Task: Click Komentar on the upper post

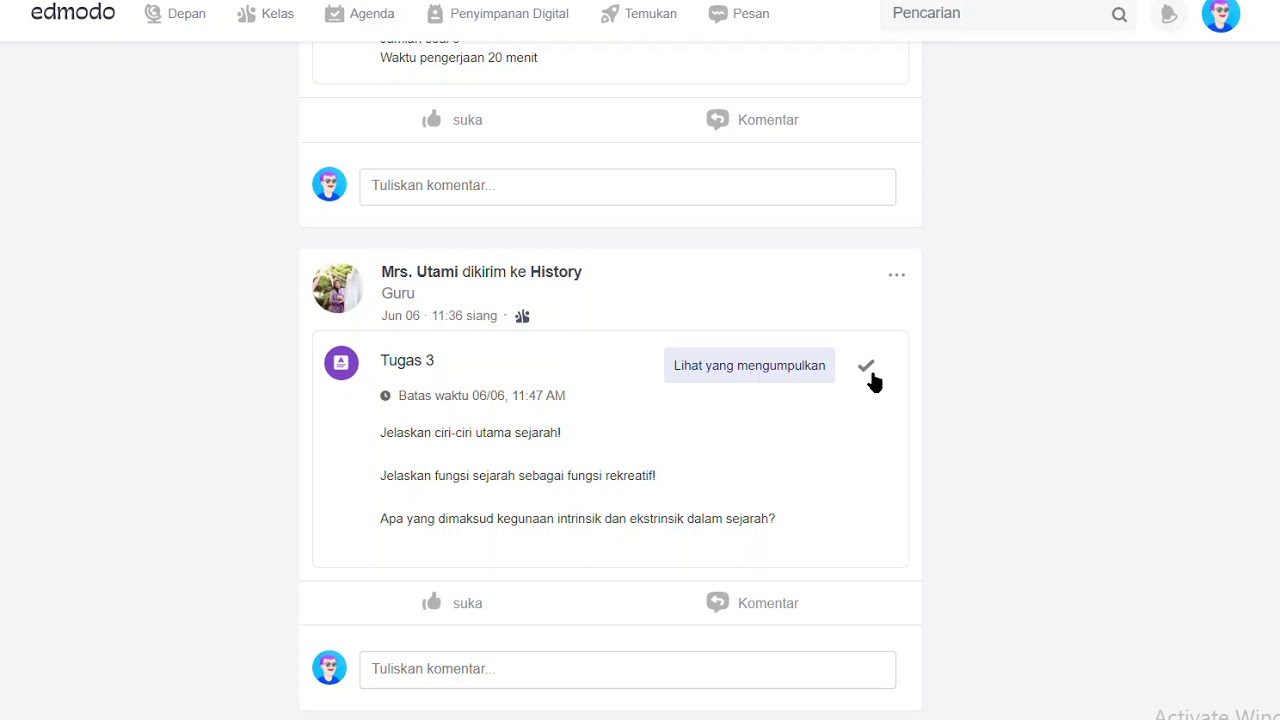Action: point(752,120)
